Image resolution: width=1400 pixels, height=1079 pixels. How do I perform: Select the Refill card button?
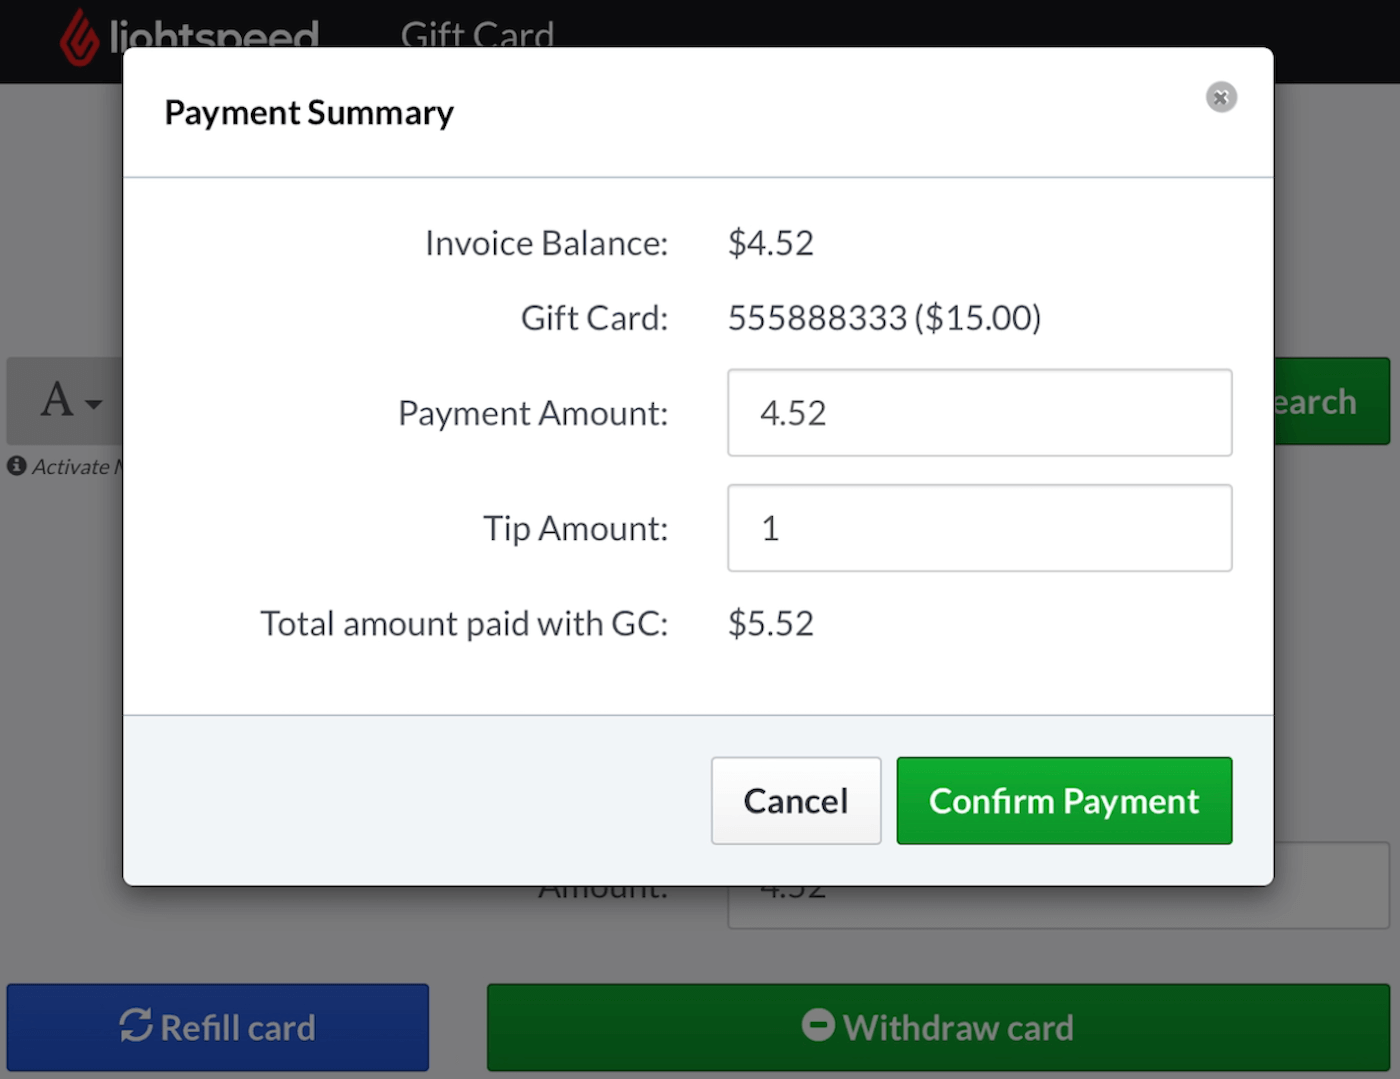click(218, 1027)
